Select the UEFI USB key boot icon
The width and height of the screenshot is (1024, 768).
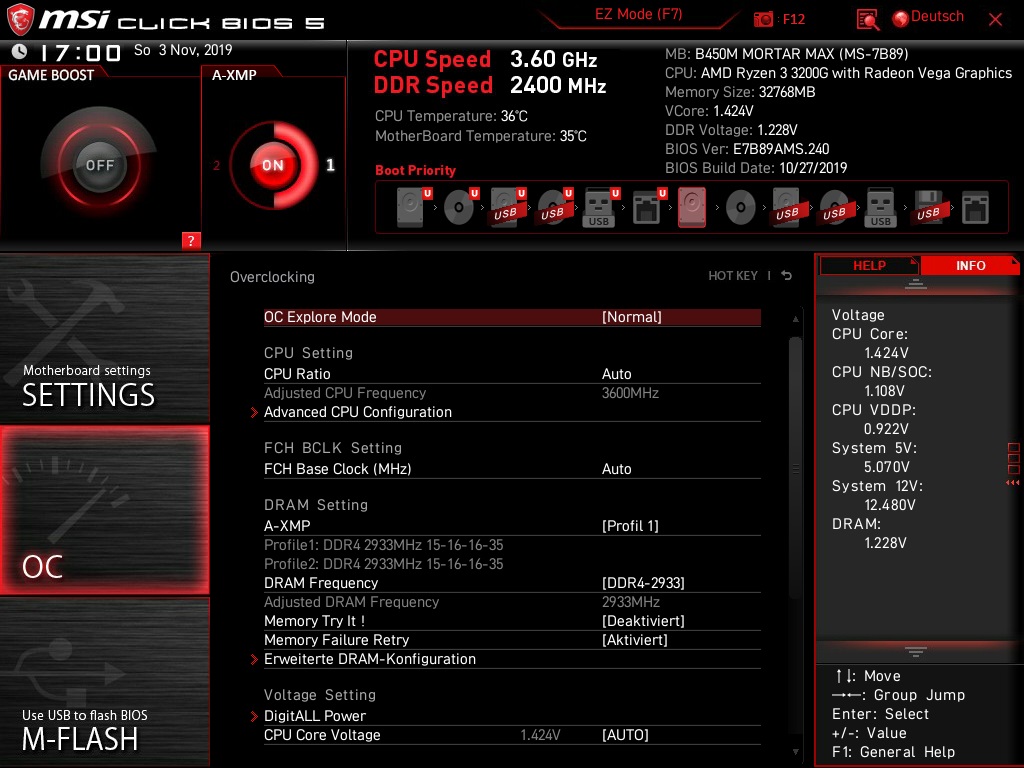click(601, 208)
